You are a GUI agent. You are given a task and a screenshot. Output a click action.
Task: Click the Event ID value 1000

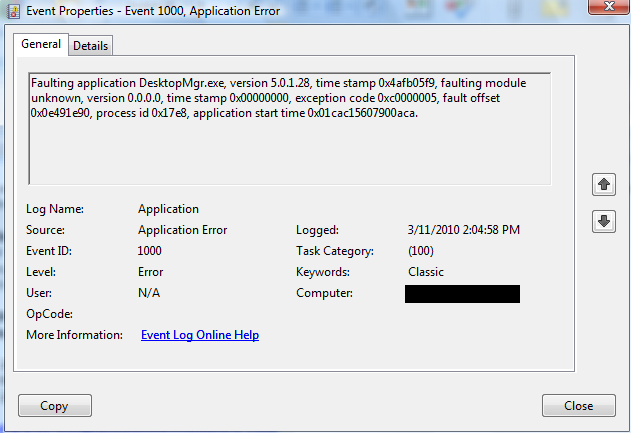click(x=149, y=251)
